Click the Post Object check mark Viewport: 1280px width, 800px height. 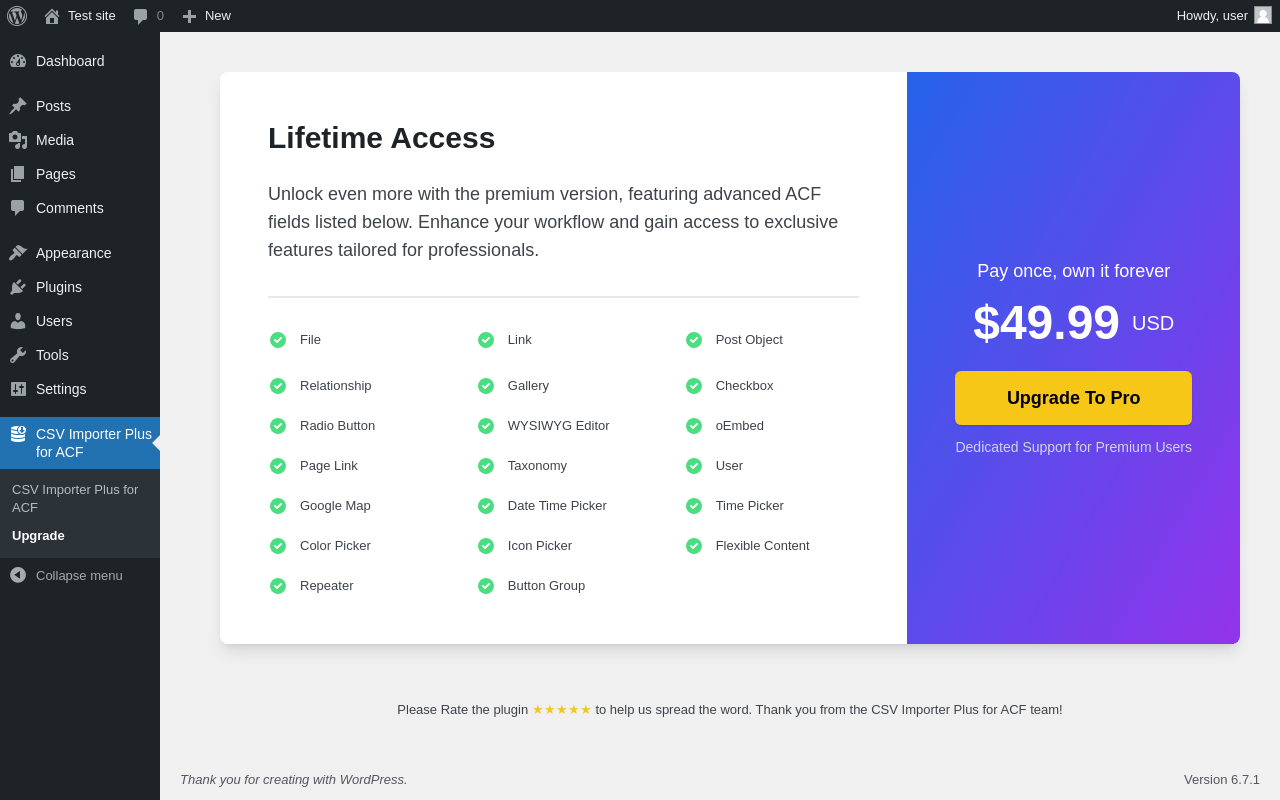pyautogui.click(x=694, y=340)
